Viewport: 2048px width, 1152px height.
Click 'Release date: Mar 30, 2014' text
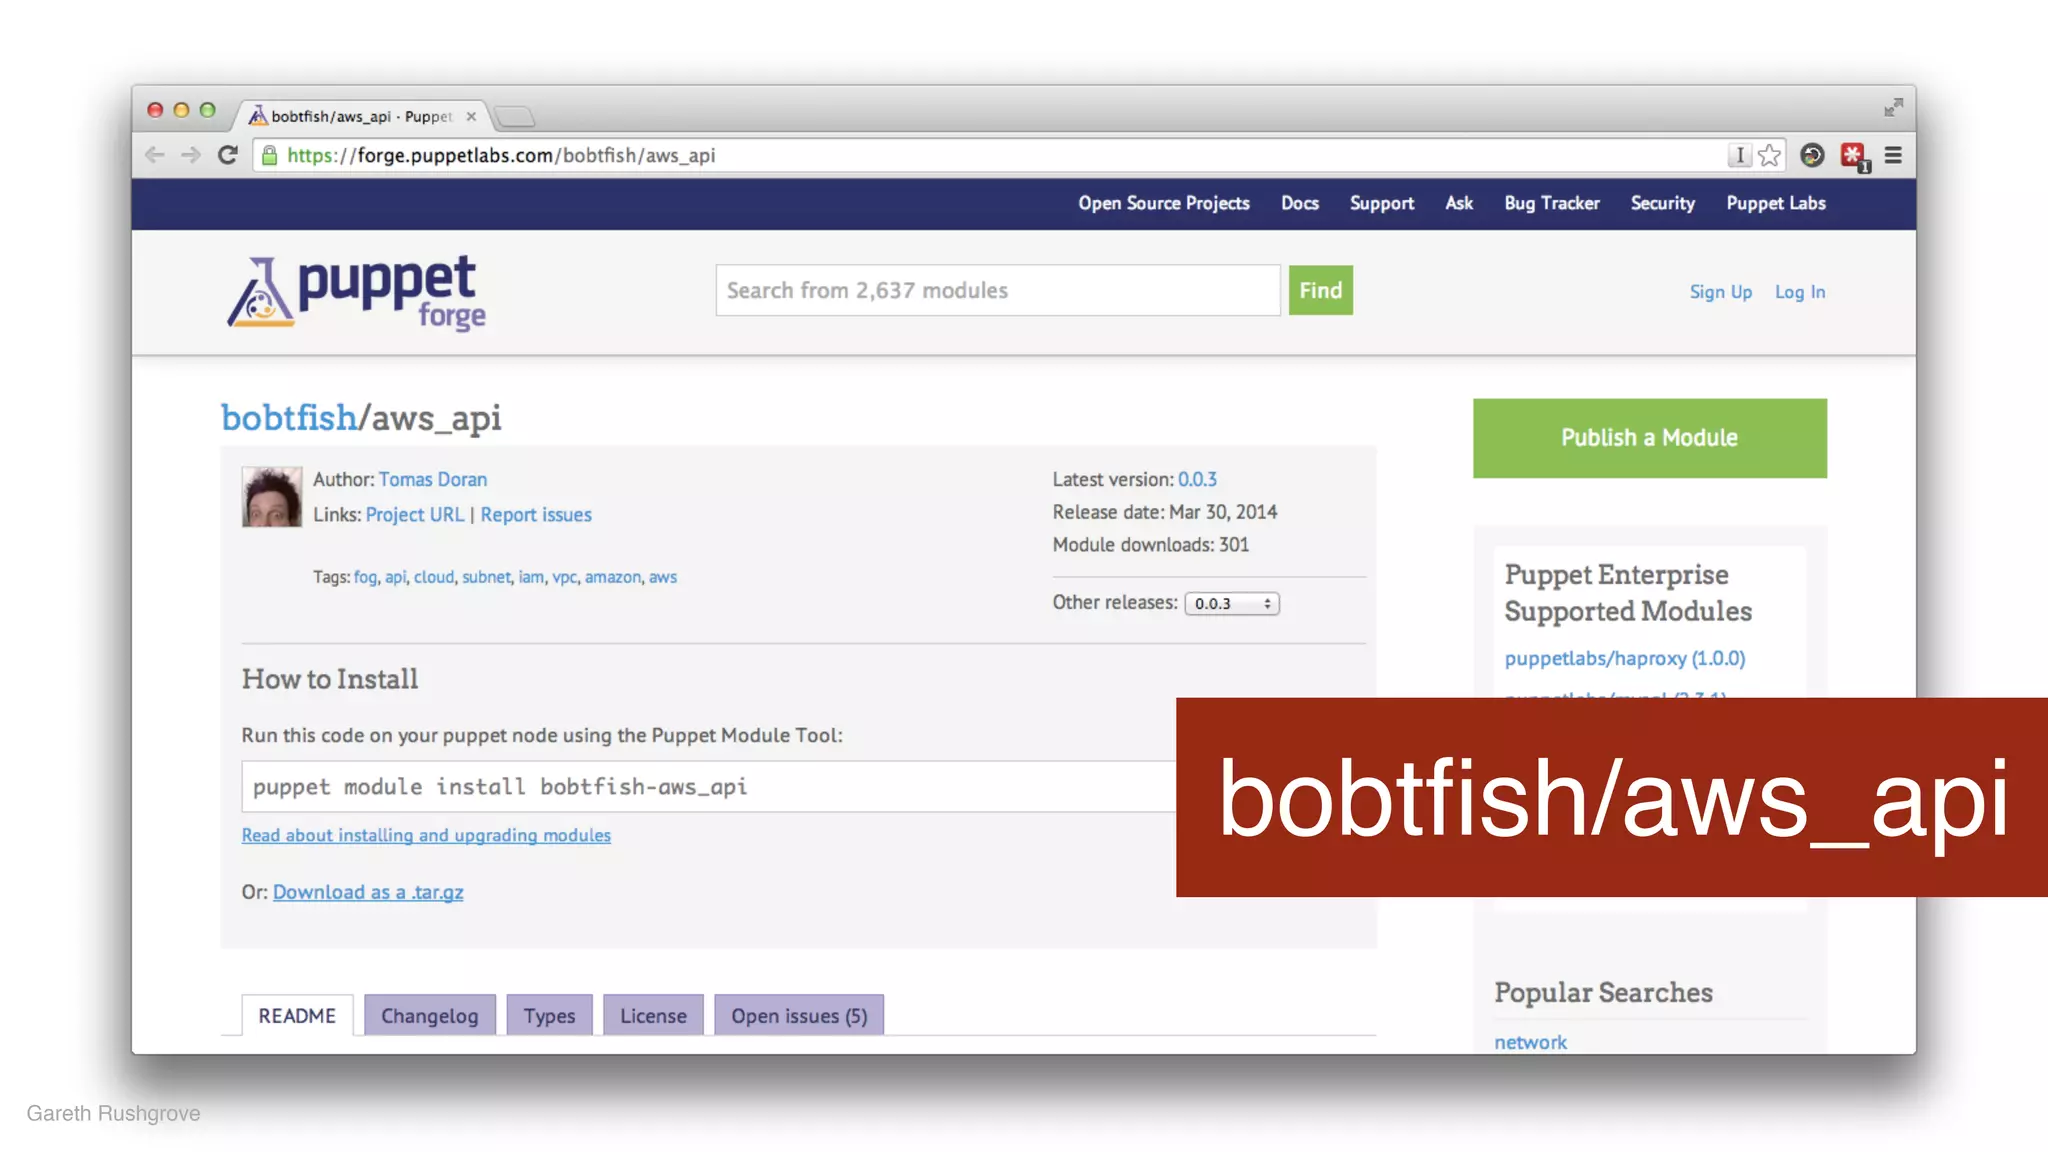(1165, 511)
